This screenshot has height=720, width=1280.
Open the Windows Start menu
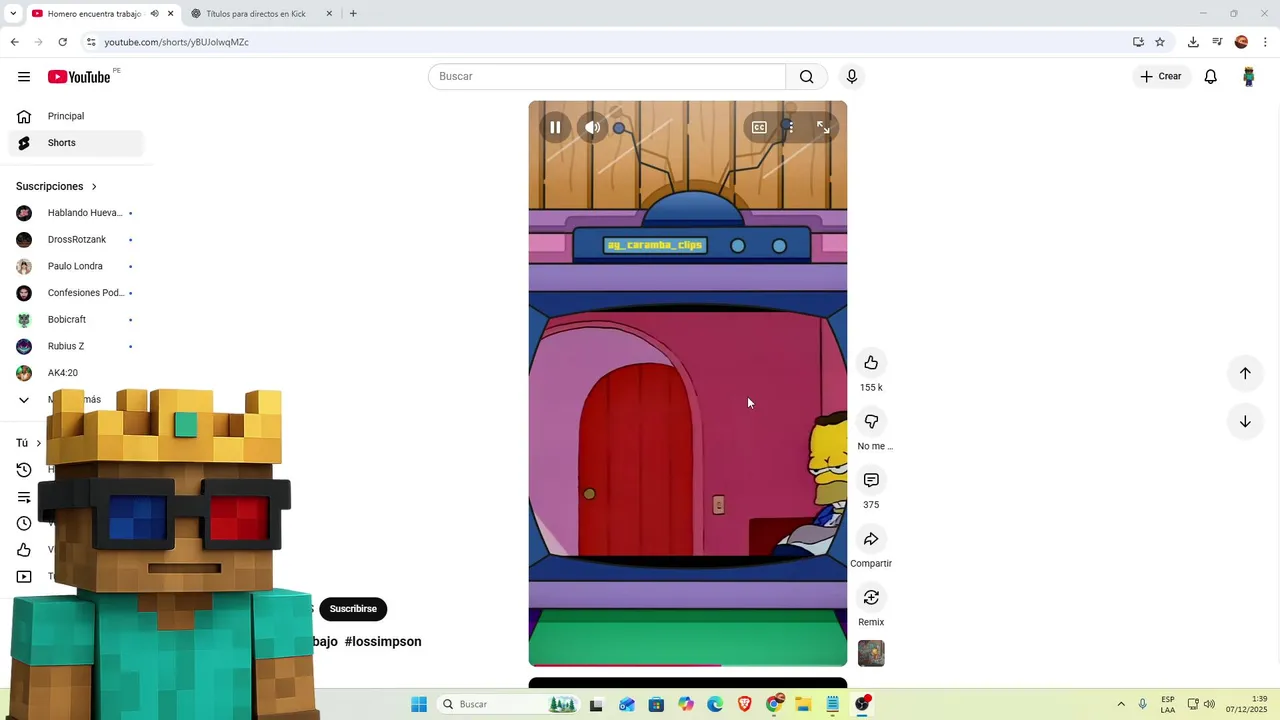pos(419,704)
